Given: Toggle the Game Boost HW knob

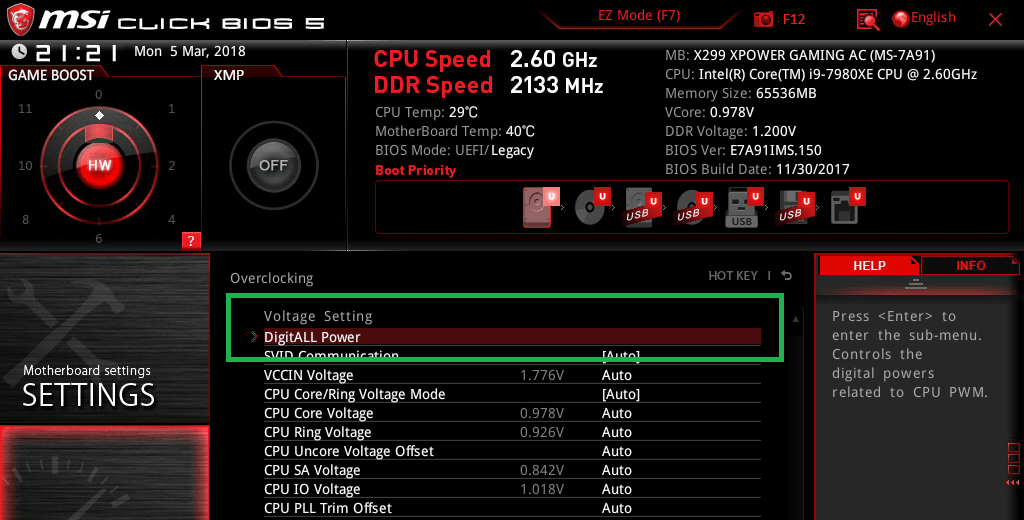Looking at the screenshot, I should 99,165.
